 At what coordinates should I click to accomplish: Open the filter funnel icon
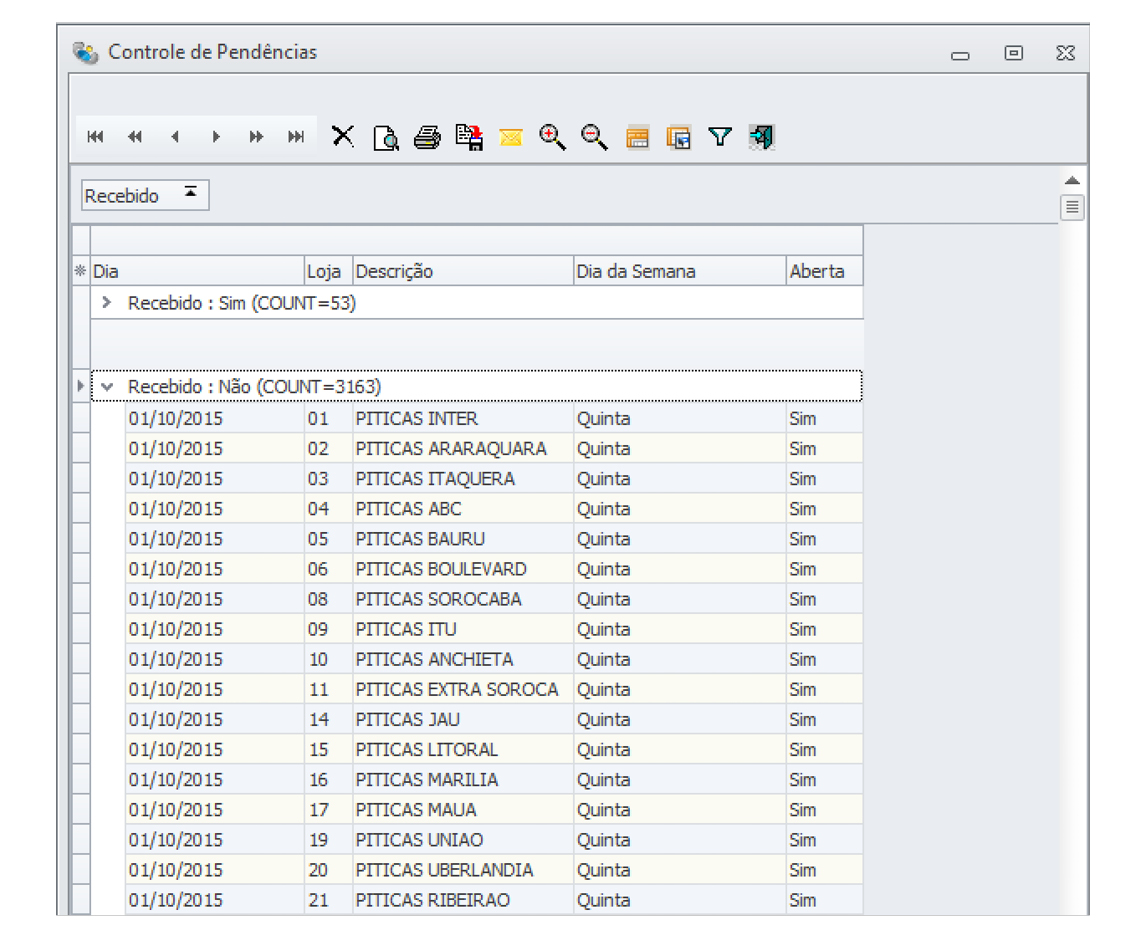[x=720, y=137]
